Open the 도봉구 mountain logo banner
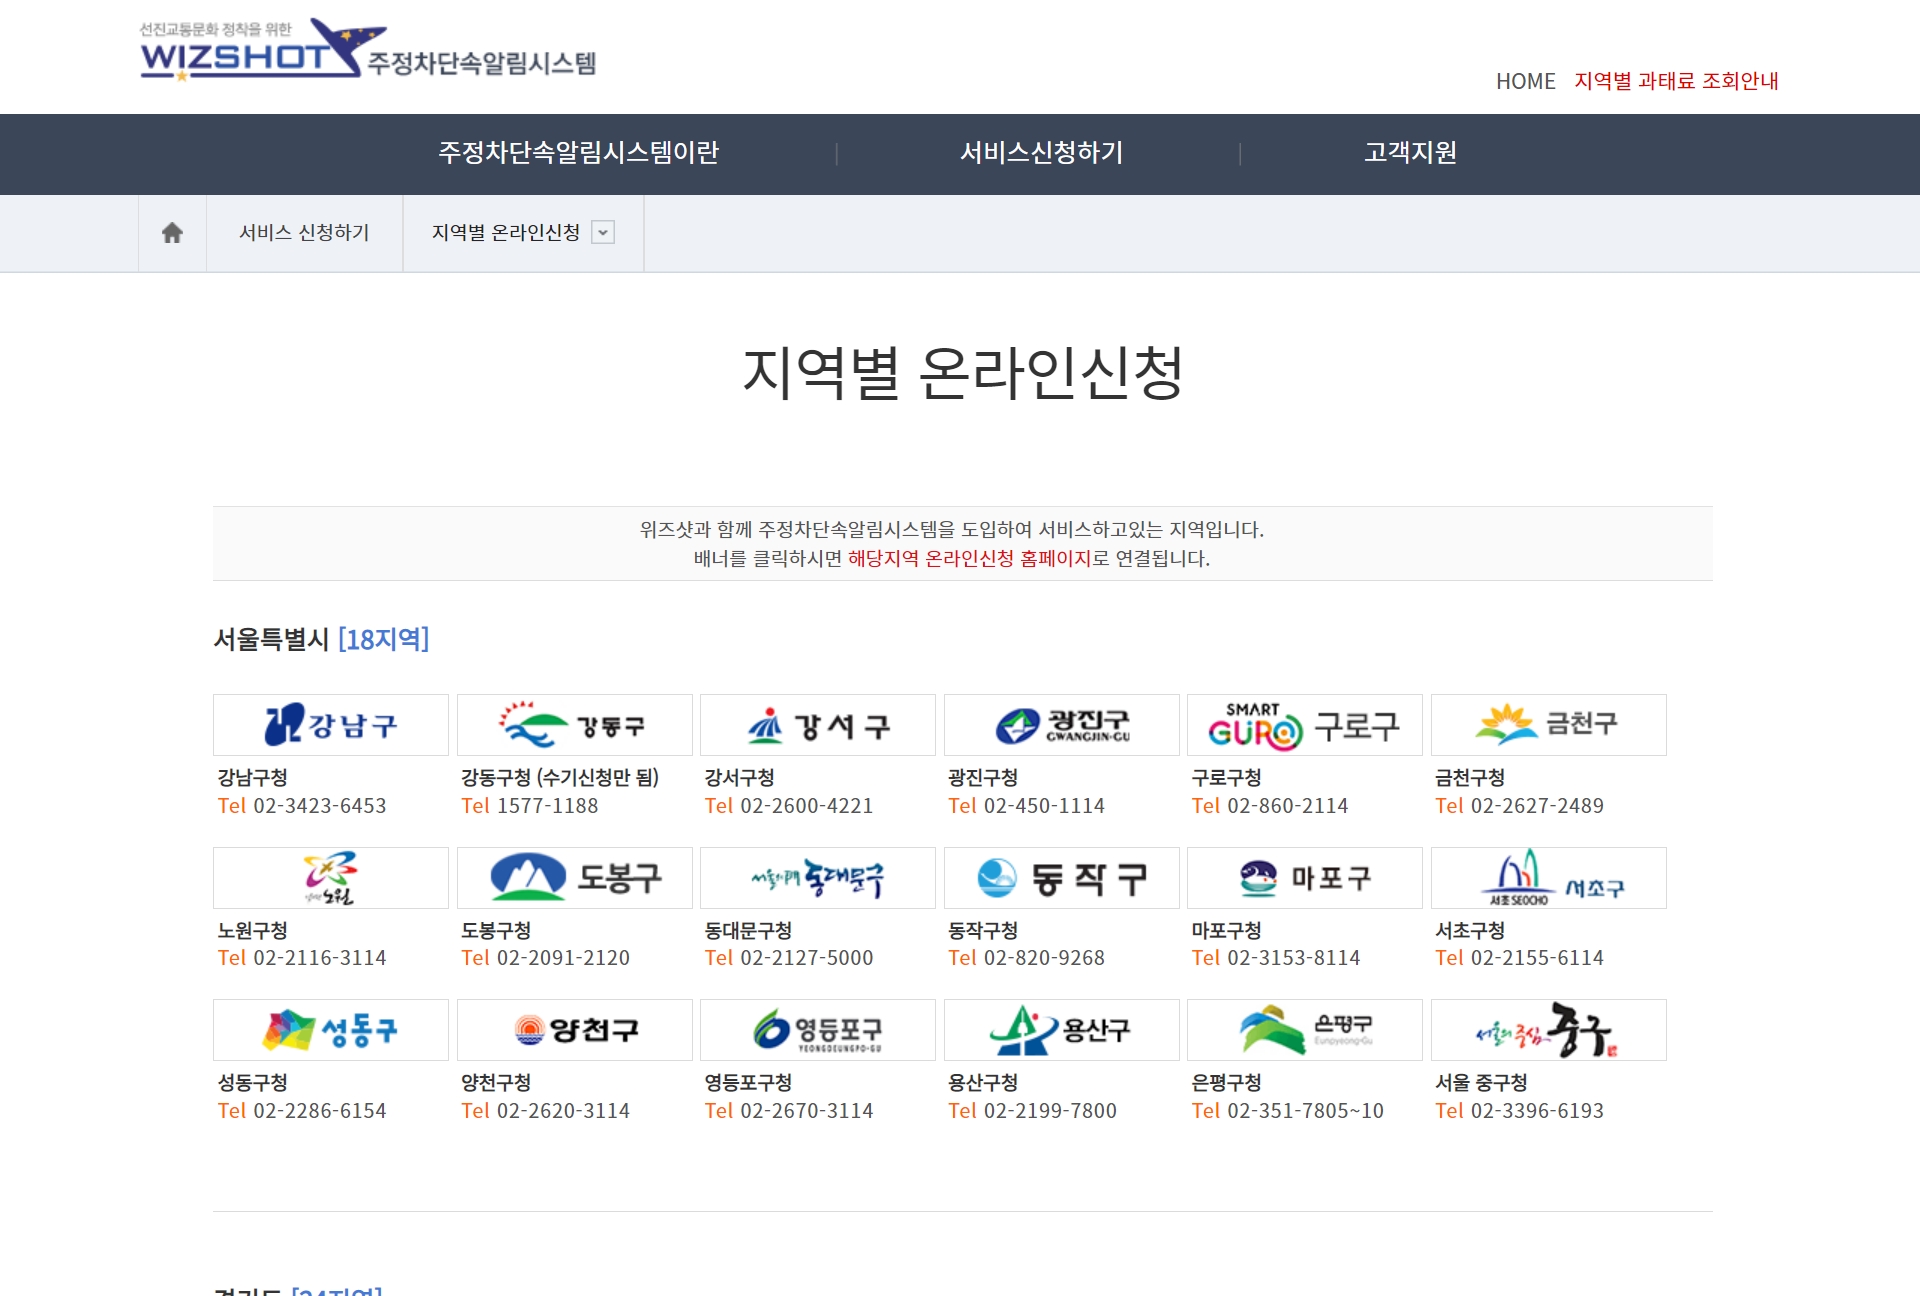The height and width of the screenshot is (1296, 1920). 574,878
